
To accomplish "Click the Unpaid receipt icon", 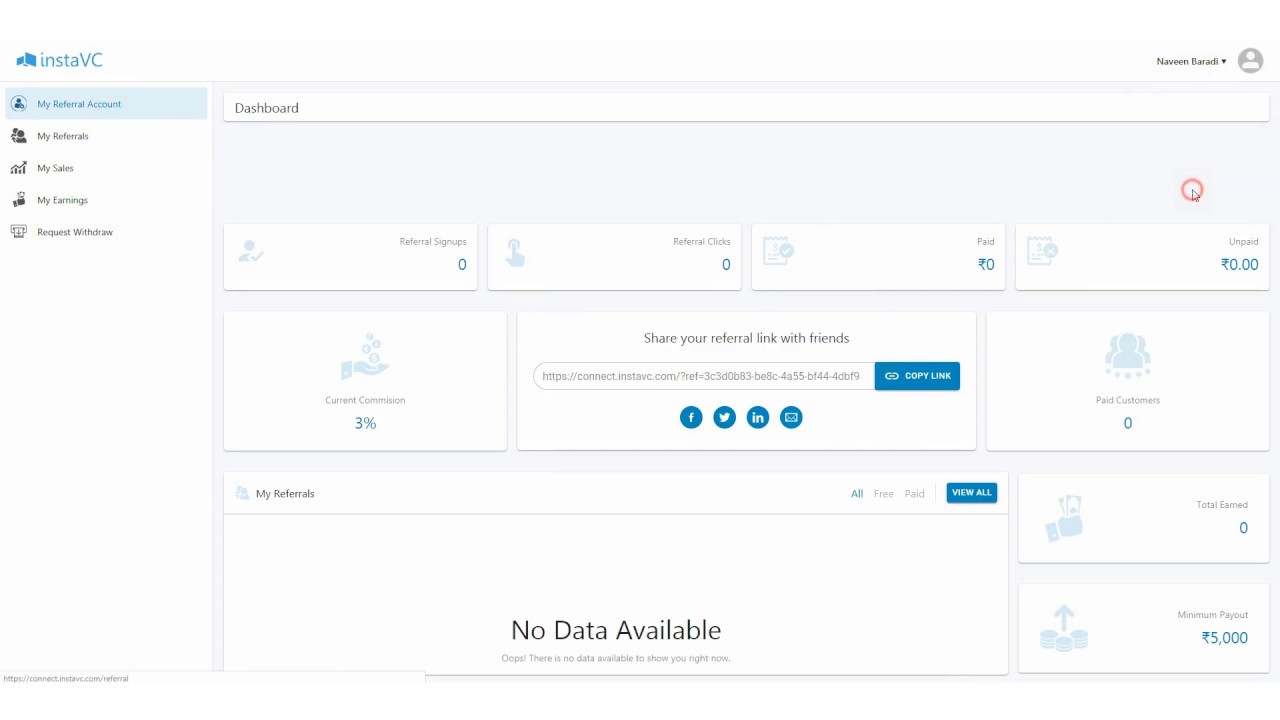I will pyautogui.click(x=1042, y=251).
